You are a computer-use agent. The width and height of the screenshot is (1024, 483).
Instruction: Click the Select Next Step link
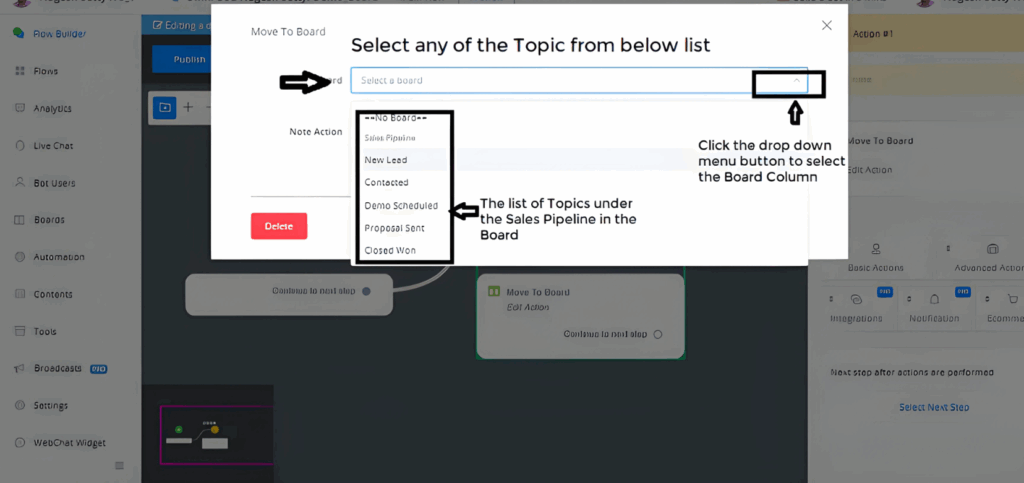click(934, 407)
